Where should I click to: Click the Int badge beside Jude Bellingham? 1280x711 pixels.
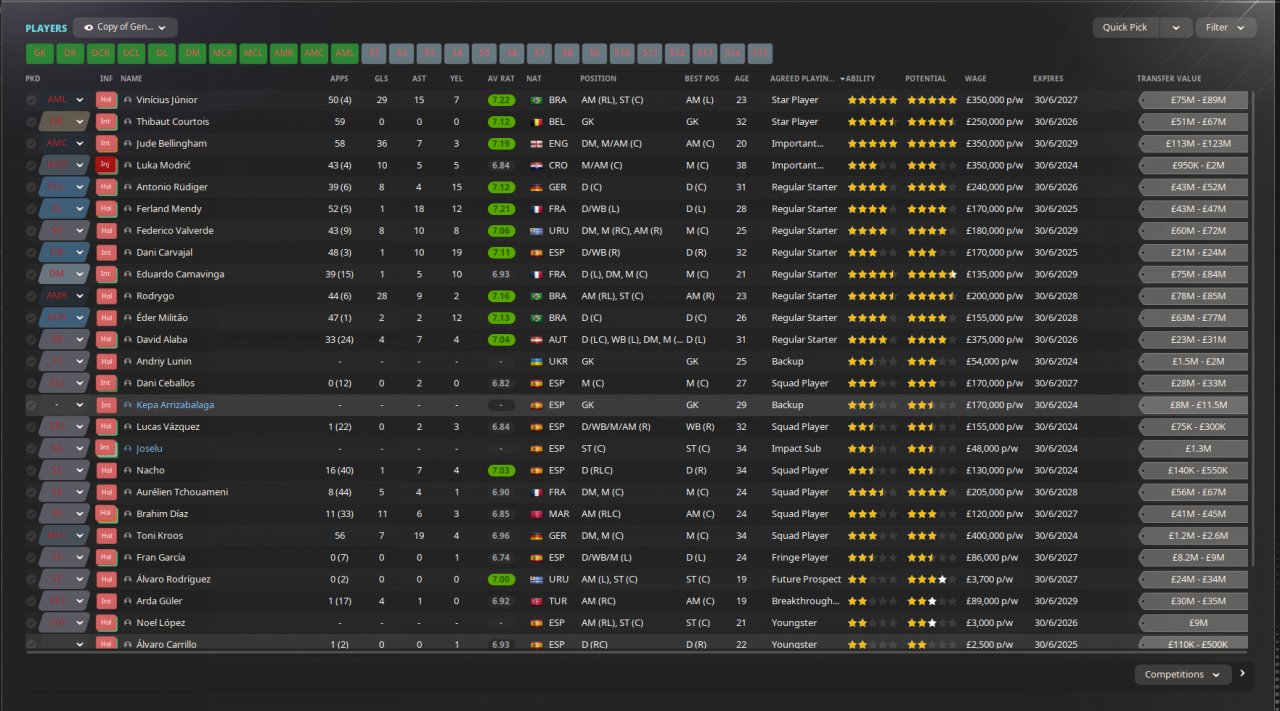[x=106, y=143]
